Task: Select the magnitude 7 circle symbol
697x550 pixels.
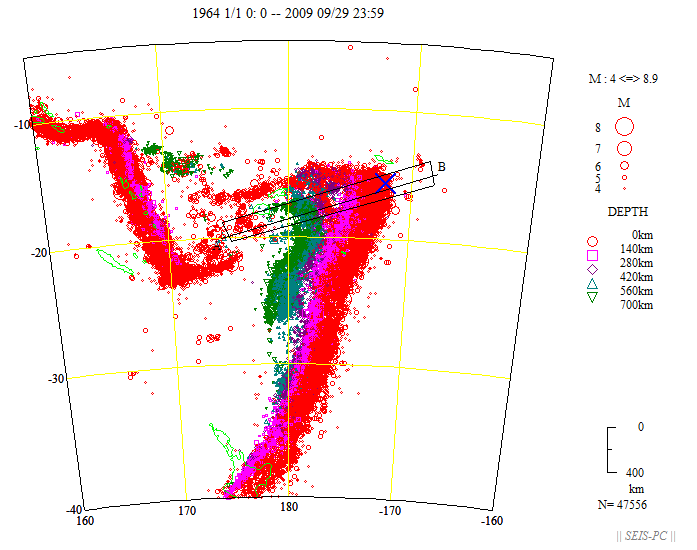Action: coord(624,148)
